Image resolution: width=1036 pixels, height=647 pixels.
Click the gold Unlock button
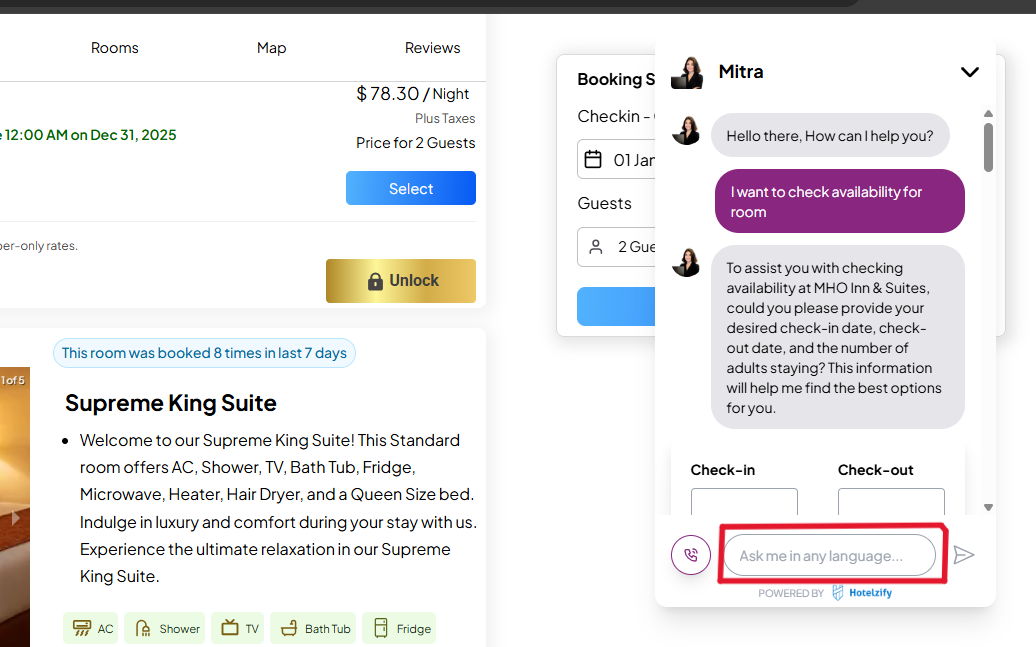point(401,281)
